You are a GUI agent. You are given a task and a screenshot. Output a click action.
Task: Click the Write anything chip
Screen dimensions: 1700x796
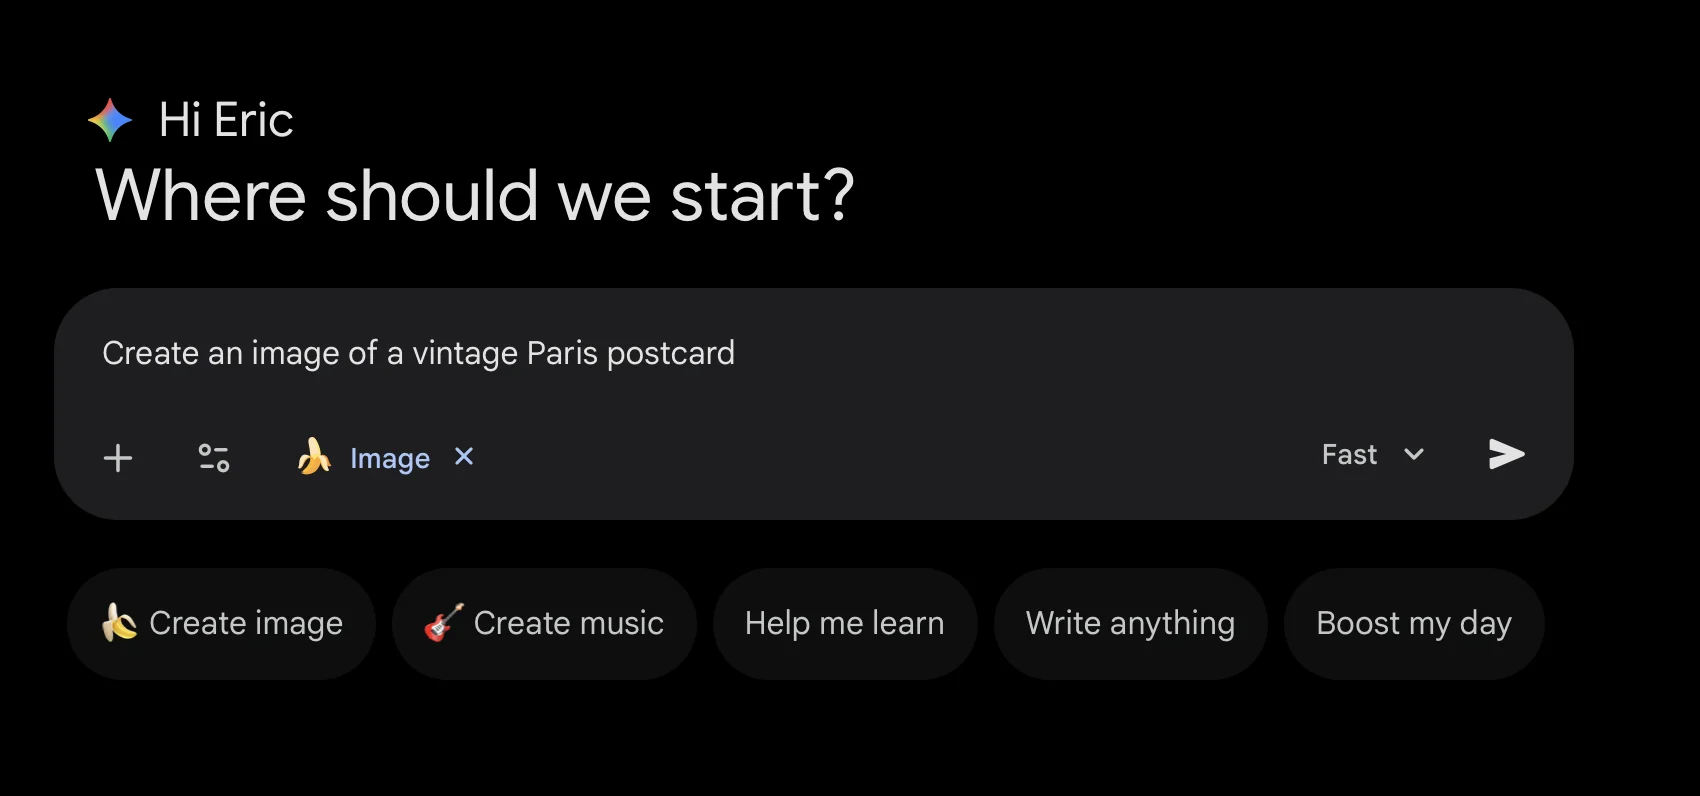point(1128,623)
